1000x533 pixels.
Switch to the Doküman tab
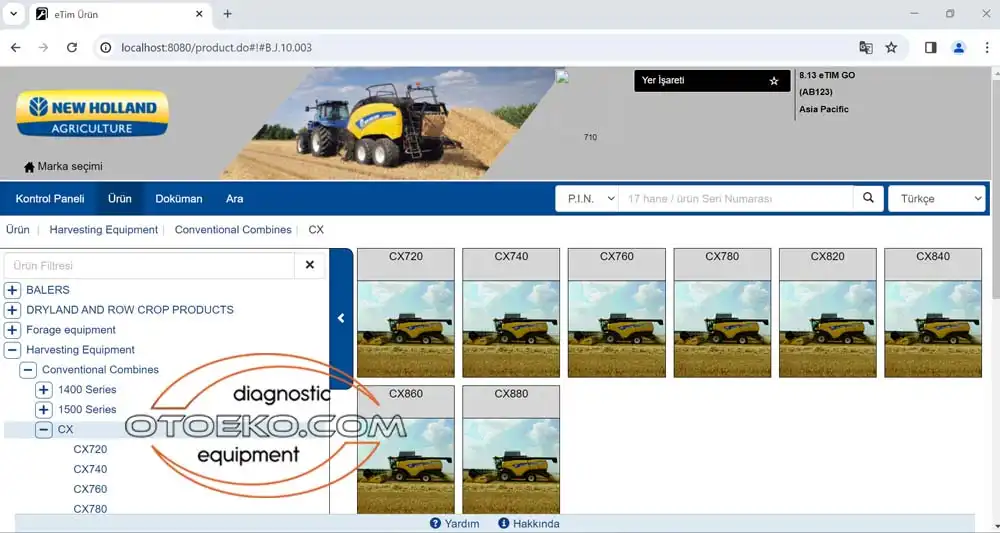coord(179,199)
